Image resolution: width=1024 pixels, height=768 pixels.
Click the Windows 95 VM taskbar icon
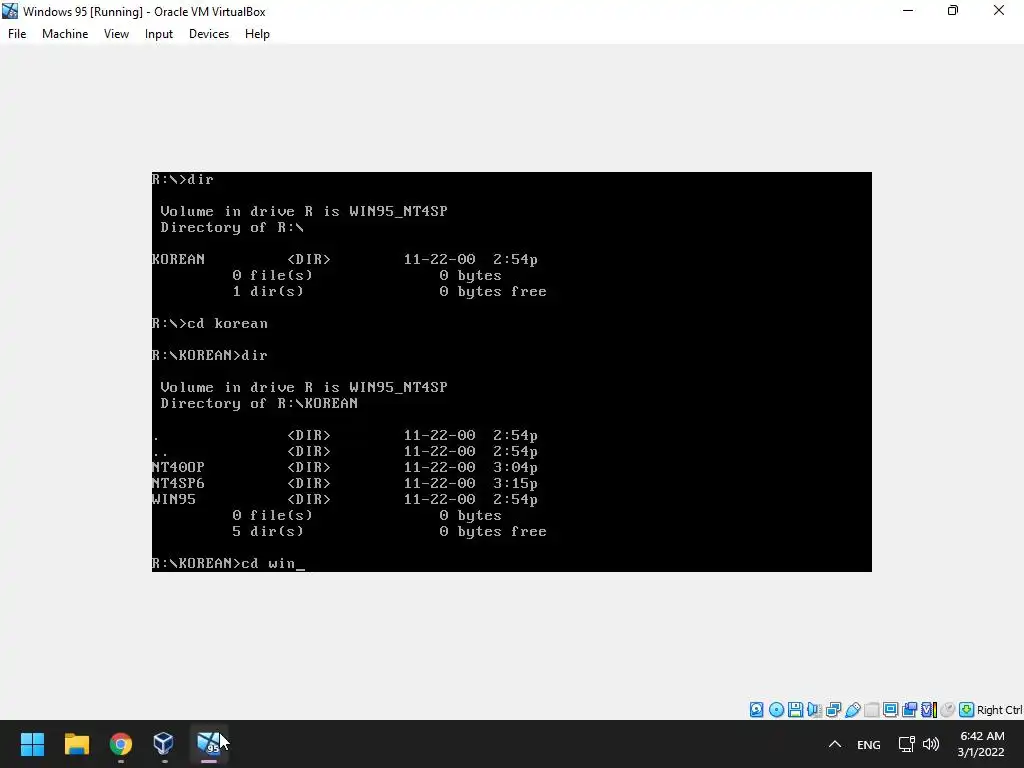tap(209, 744)
